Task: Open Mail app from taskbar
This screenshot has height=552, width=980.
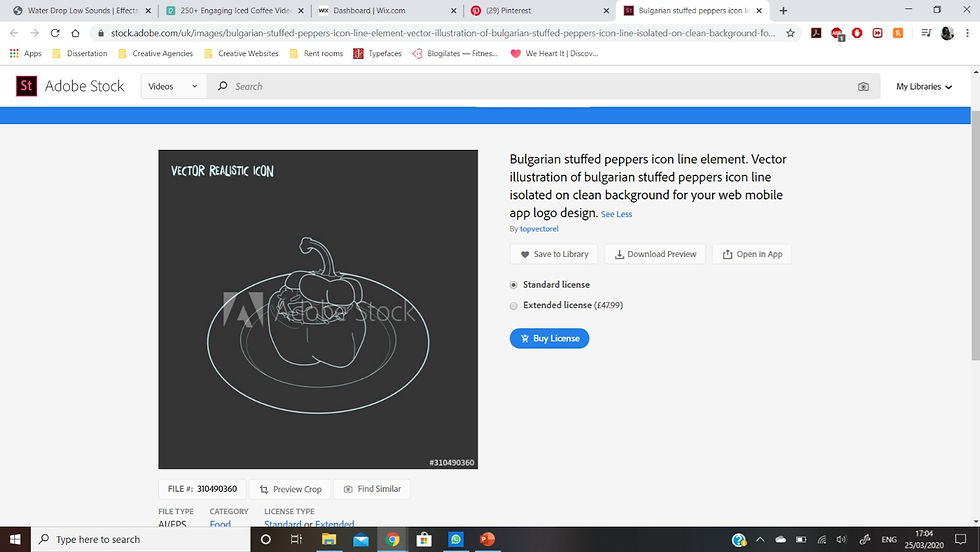Action: pyautogui.click(x=361, y=539)
